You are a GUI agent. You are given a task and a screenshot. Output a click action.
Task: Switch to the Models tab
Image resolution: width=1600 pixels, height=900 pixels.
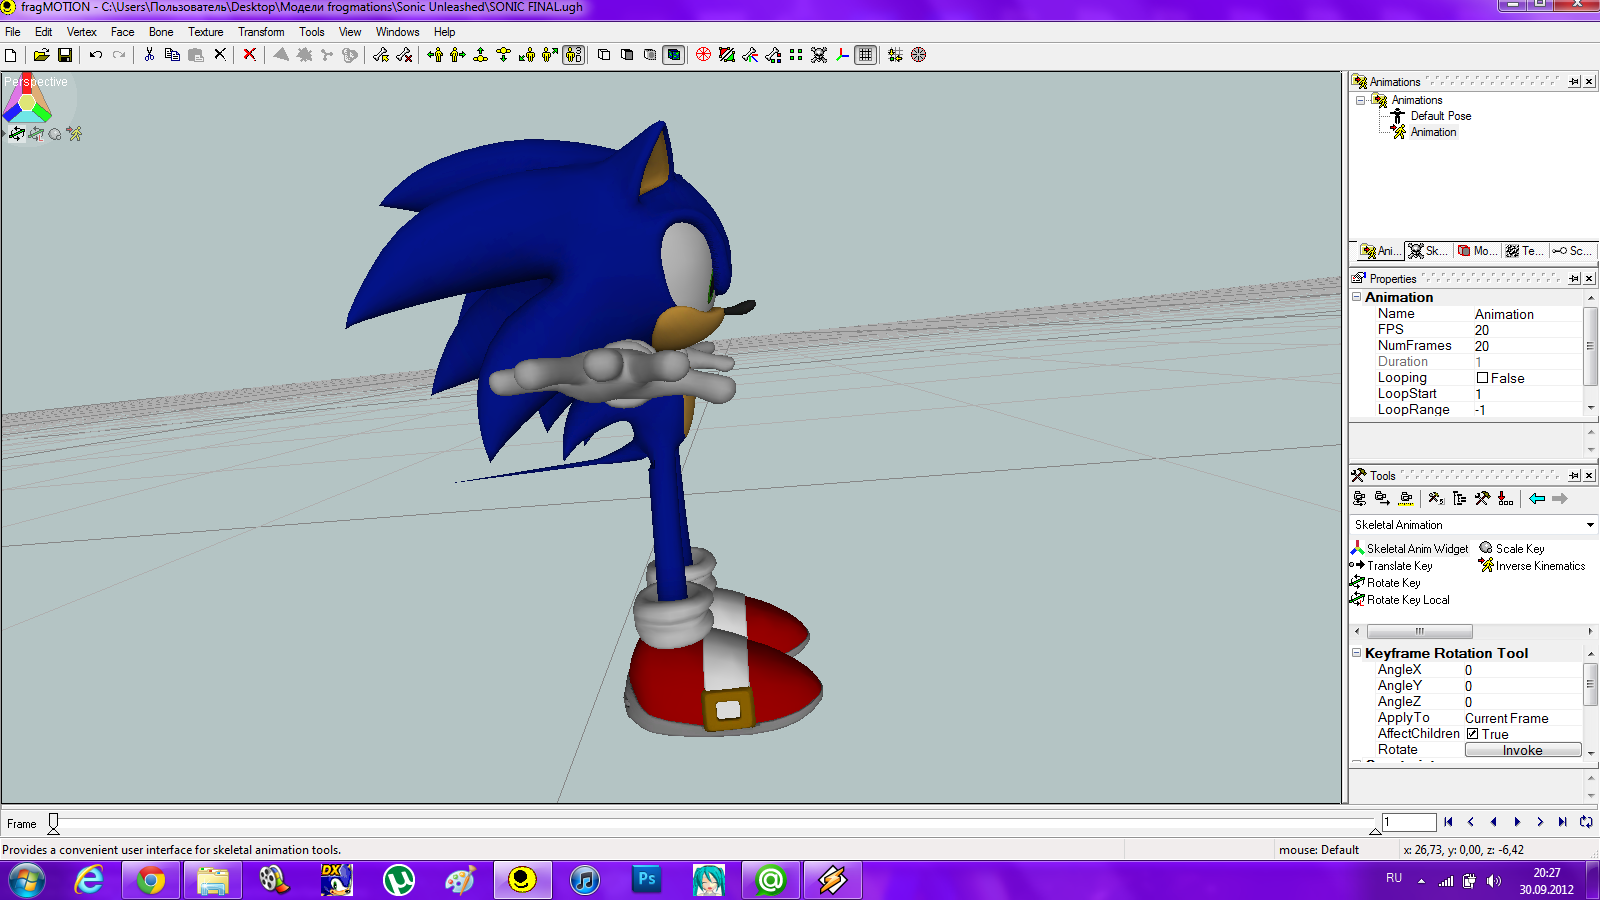1477,251
